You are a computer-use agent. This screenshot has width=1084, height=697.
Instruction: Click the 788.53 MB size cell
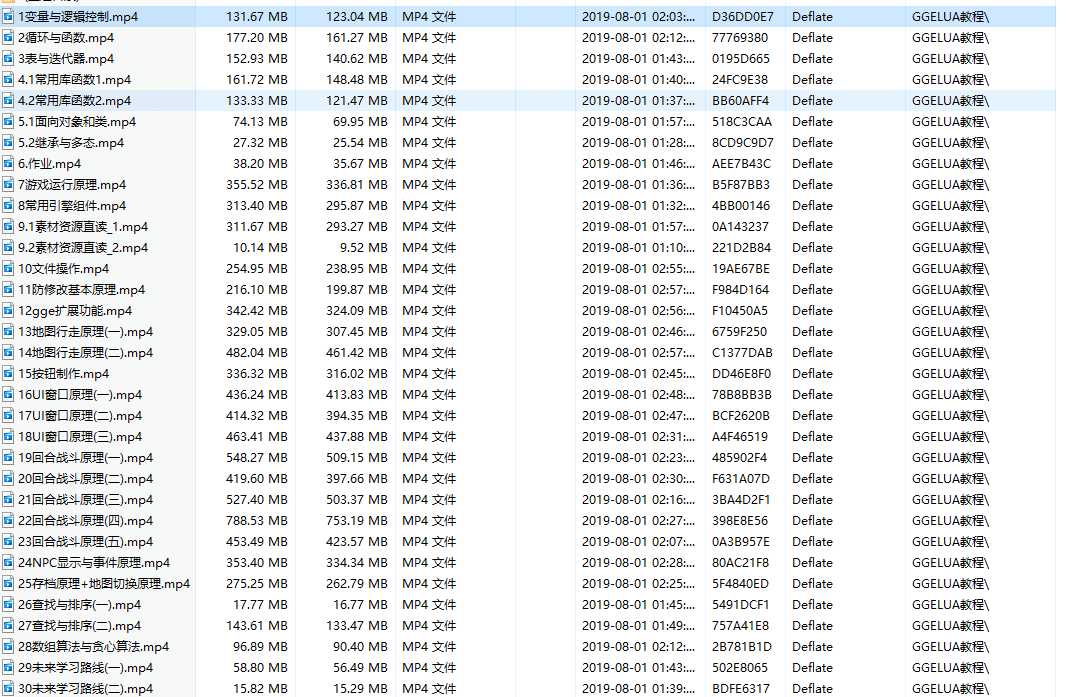point(257,520)
